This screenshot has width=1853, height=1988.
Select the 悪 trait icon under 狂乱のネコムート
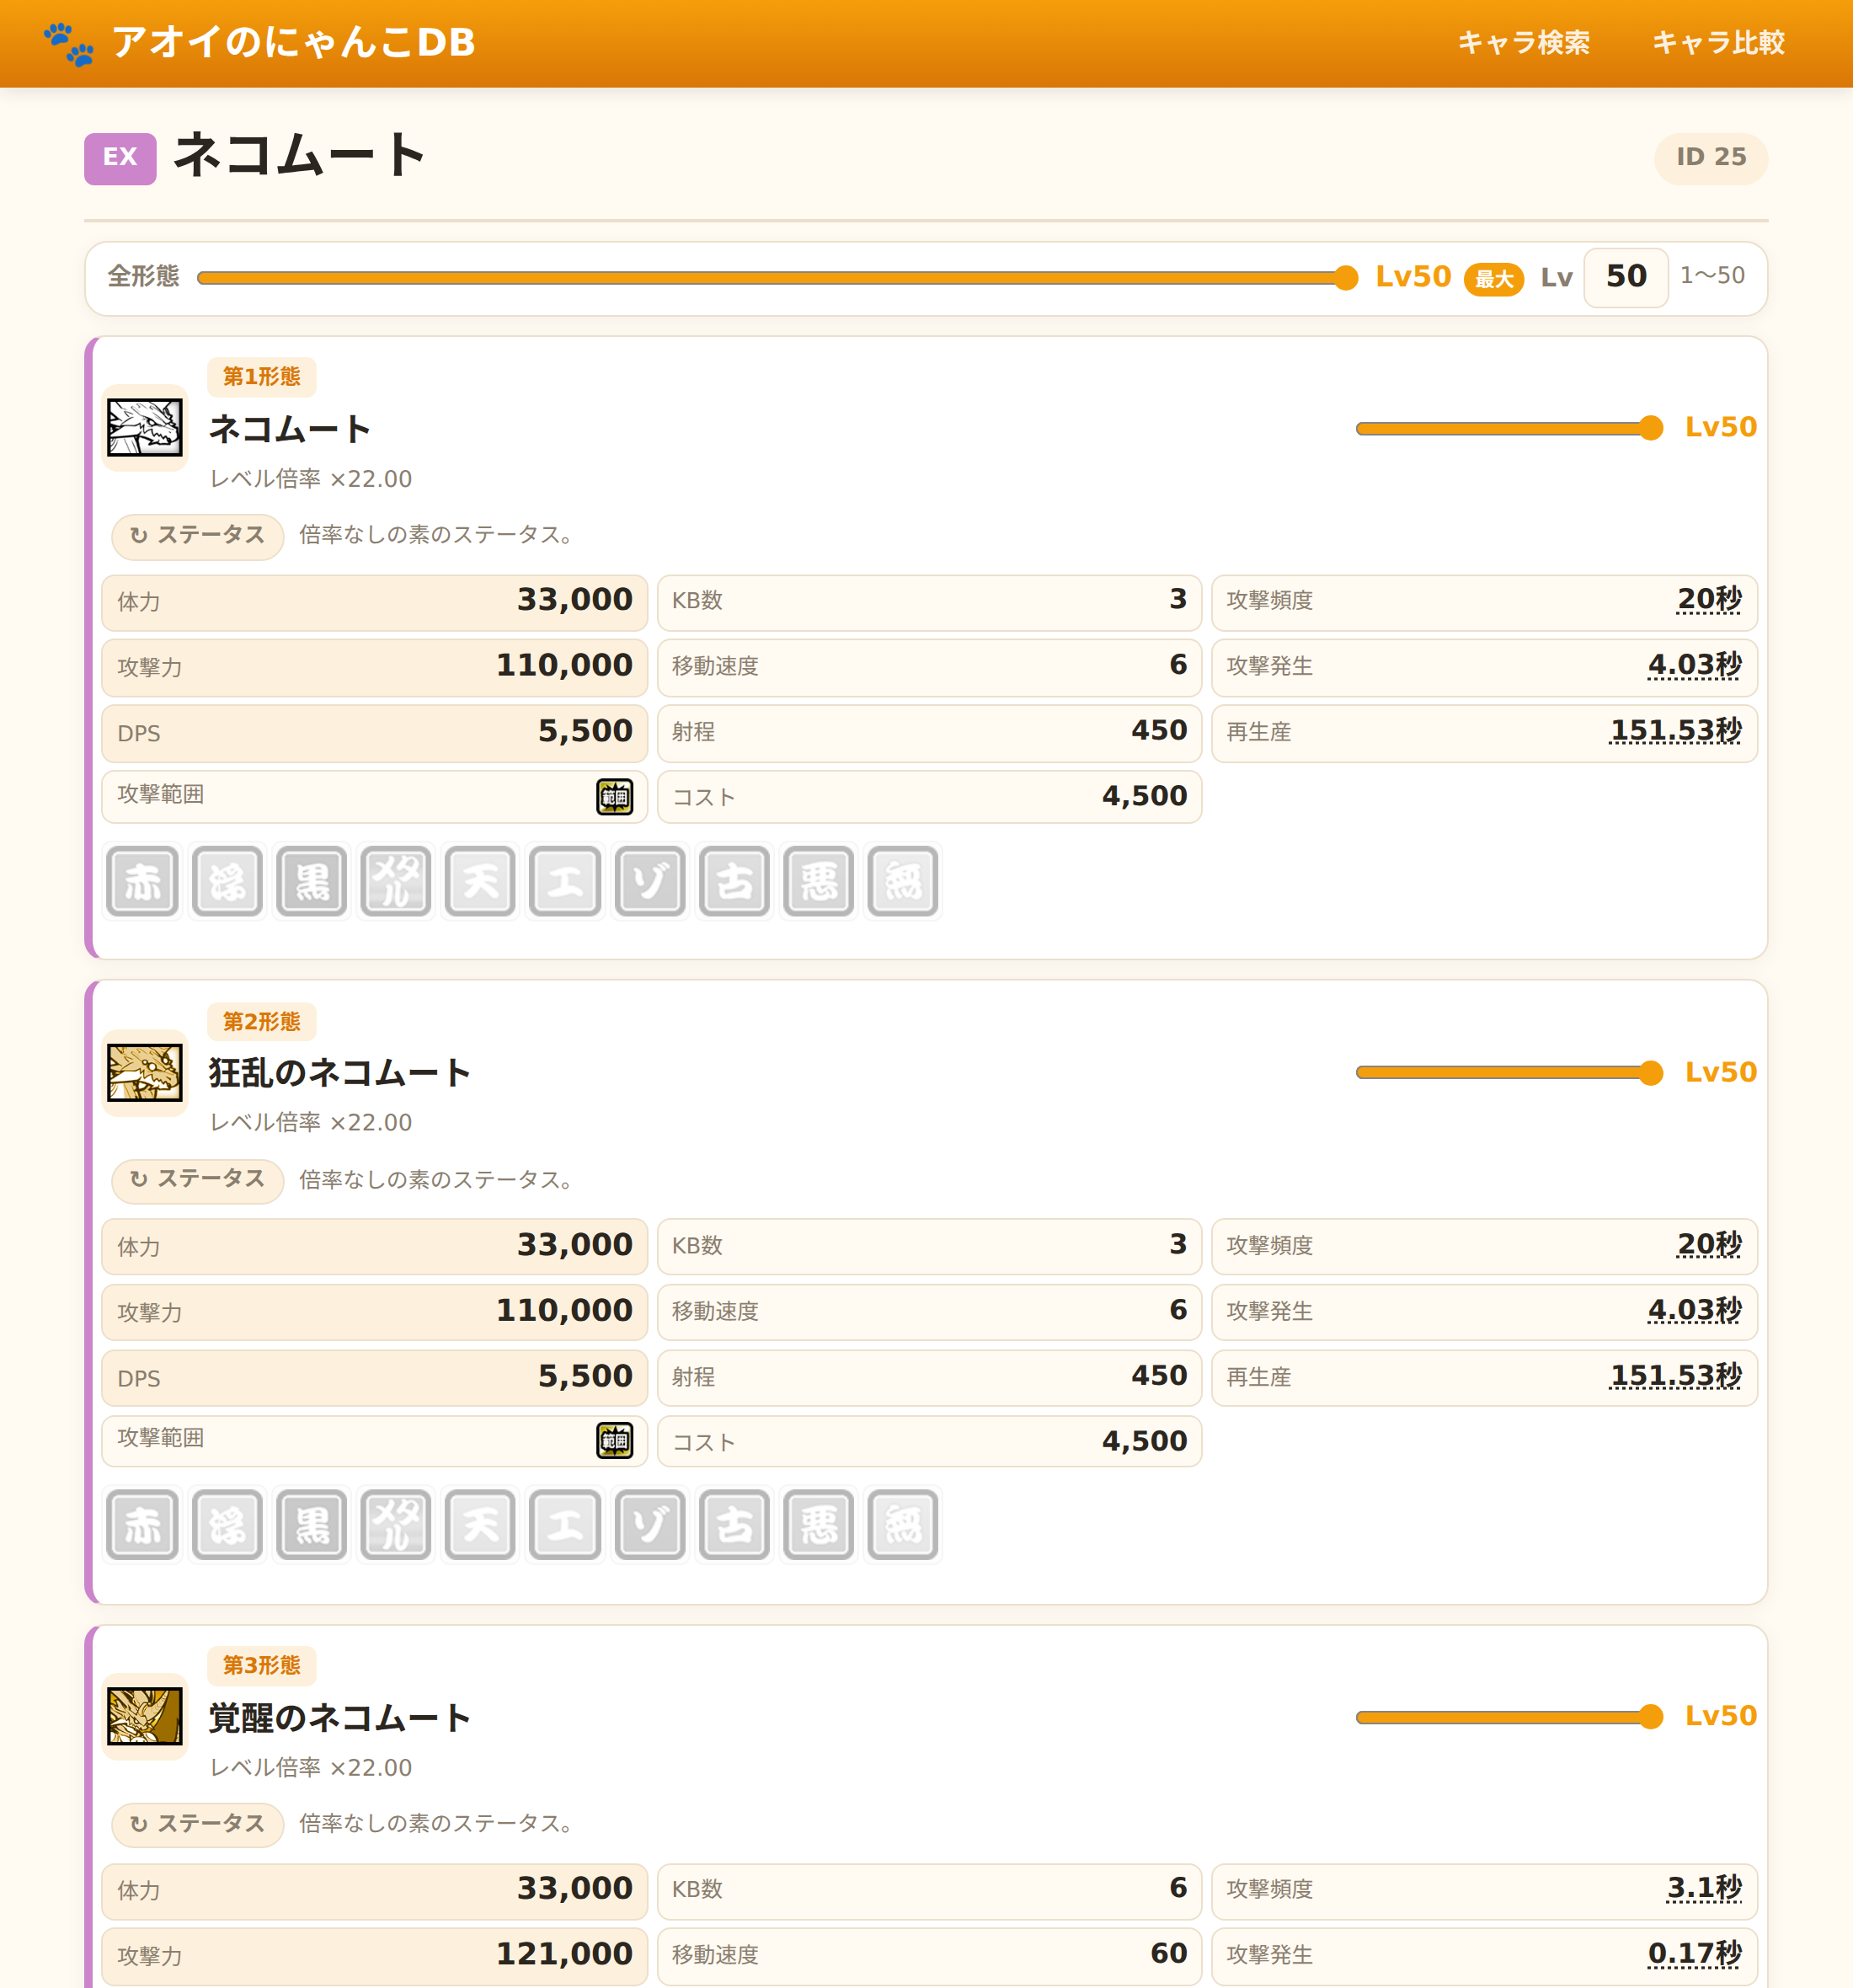(x=819, y=1525)
